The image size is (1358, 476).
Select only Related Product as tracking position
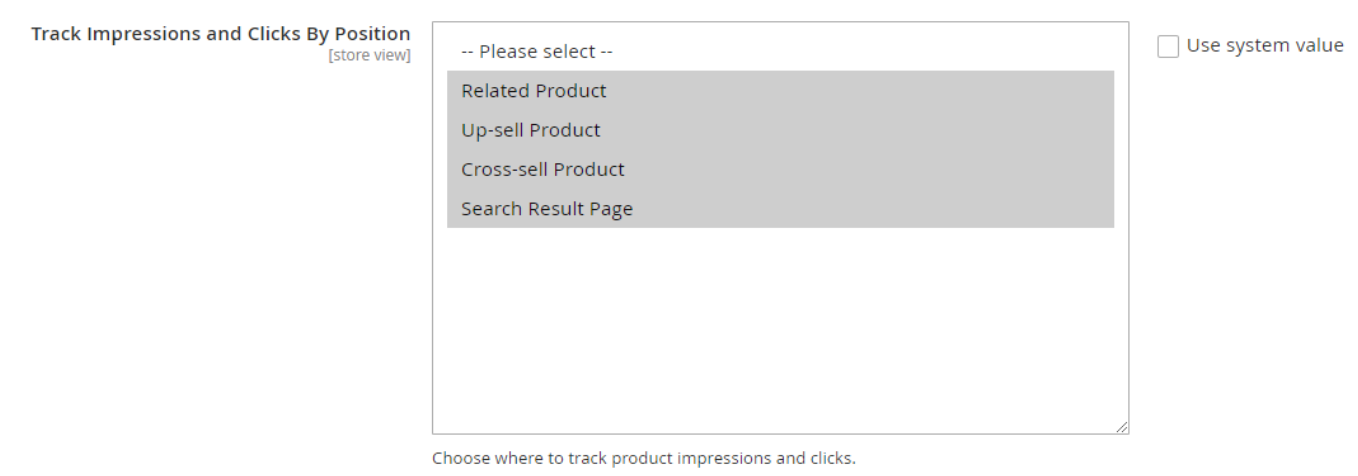534,91
